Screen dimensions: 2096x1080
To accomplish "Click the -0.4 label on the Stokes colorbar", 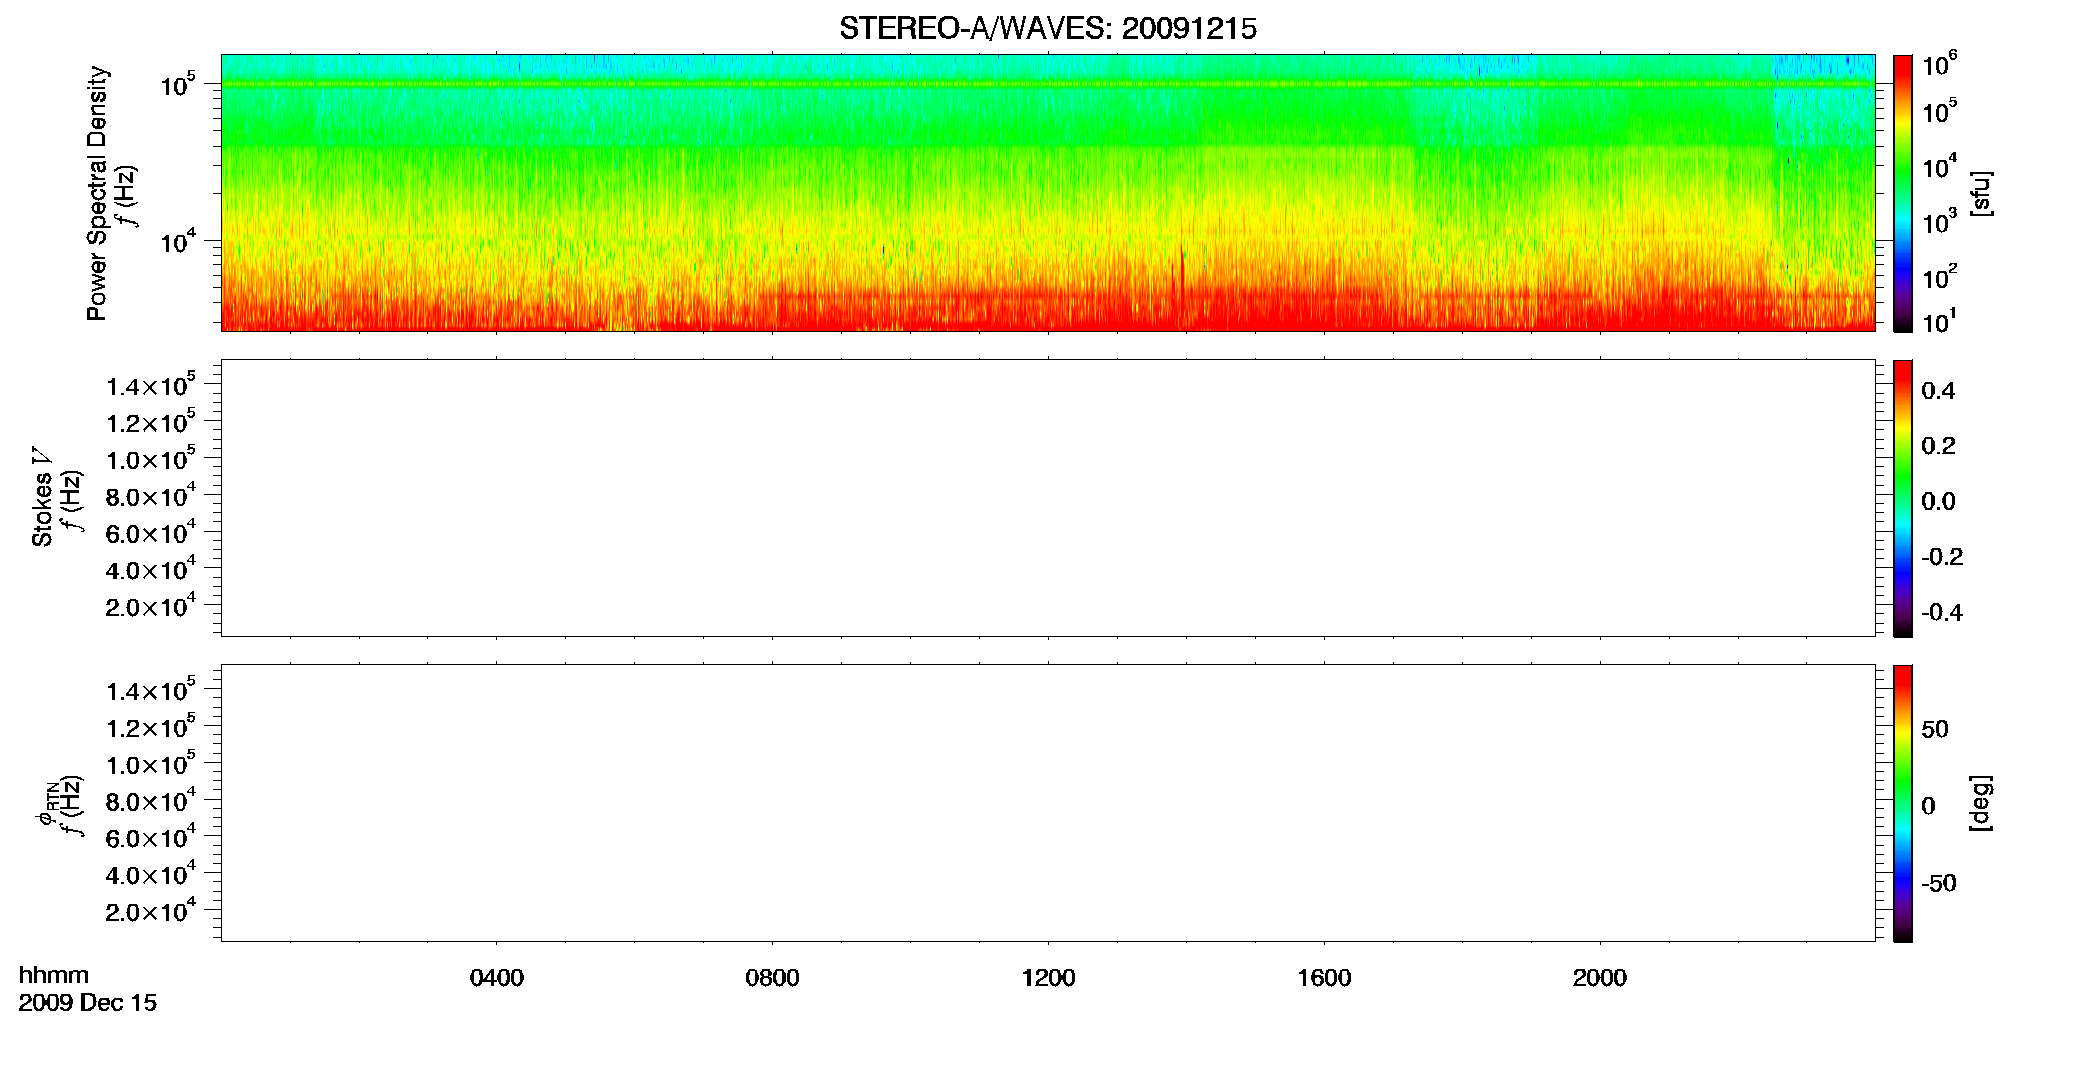I will pos(1942,613).
